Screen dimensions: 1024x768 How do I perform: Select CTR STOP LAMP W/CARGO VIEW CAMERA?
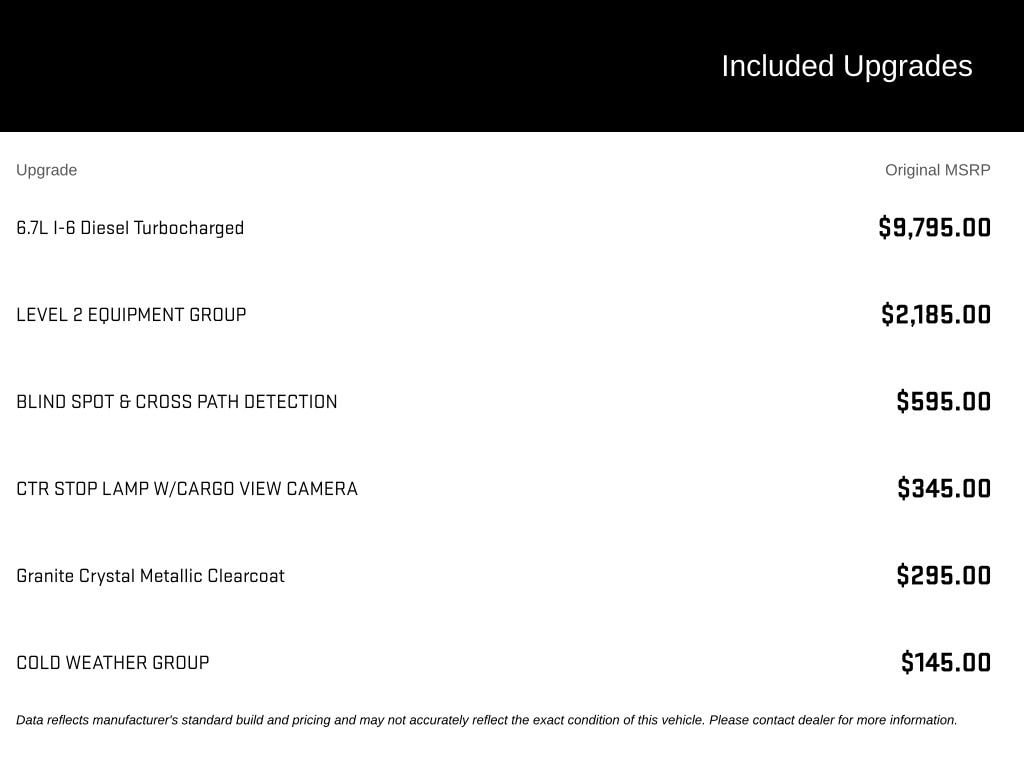tap(187, 488)
